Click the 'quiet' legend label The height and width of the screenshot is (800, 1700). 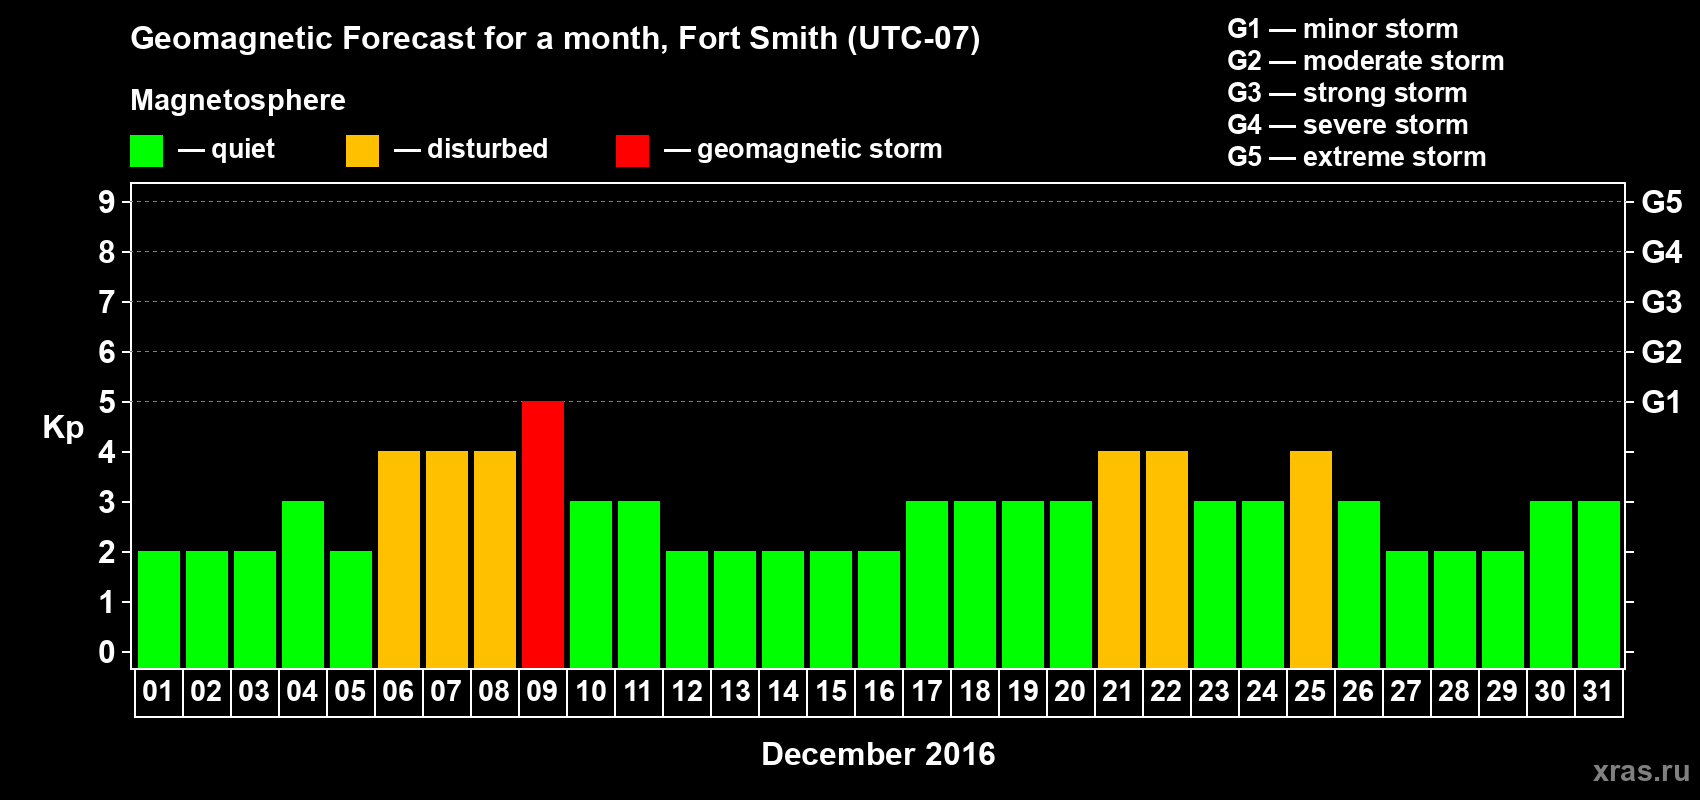pos(243,149)
